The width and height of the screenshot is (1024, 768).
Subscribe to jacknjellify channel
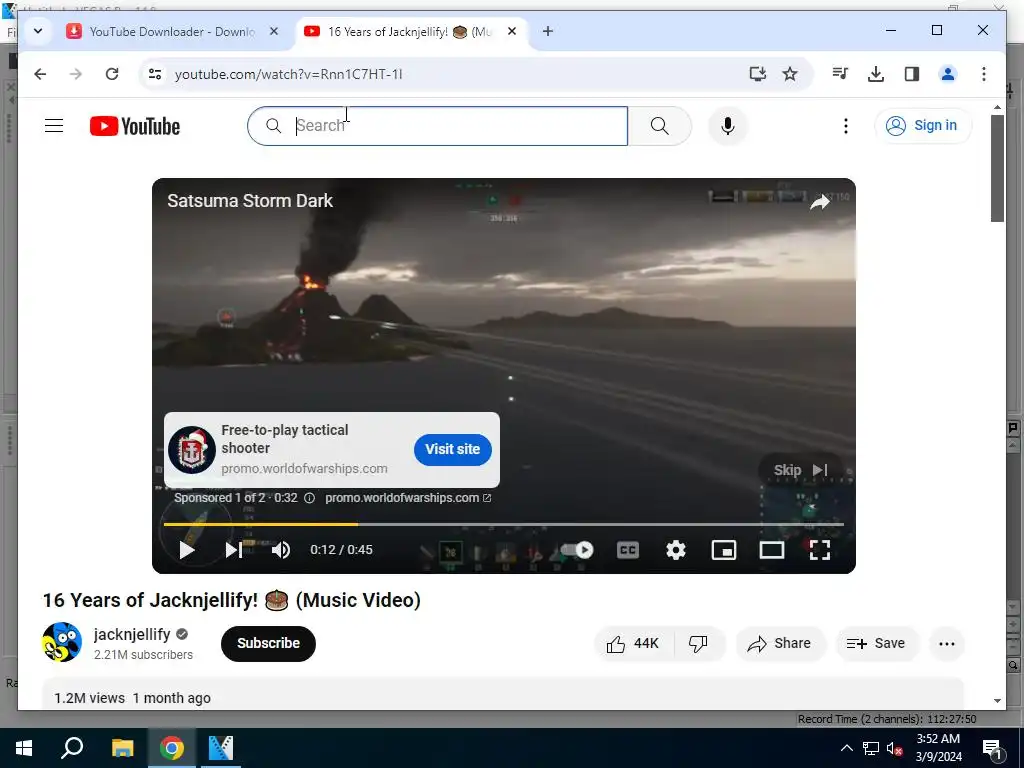268,643
